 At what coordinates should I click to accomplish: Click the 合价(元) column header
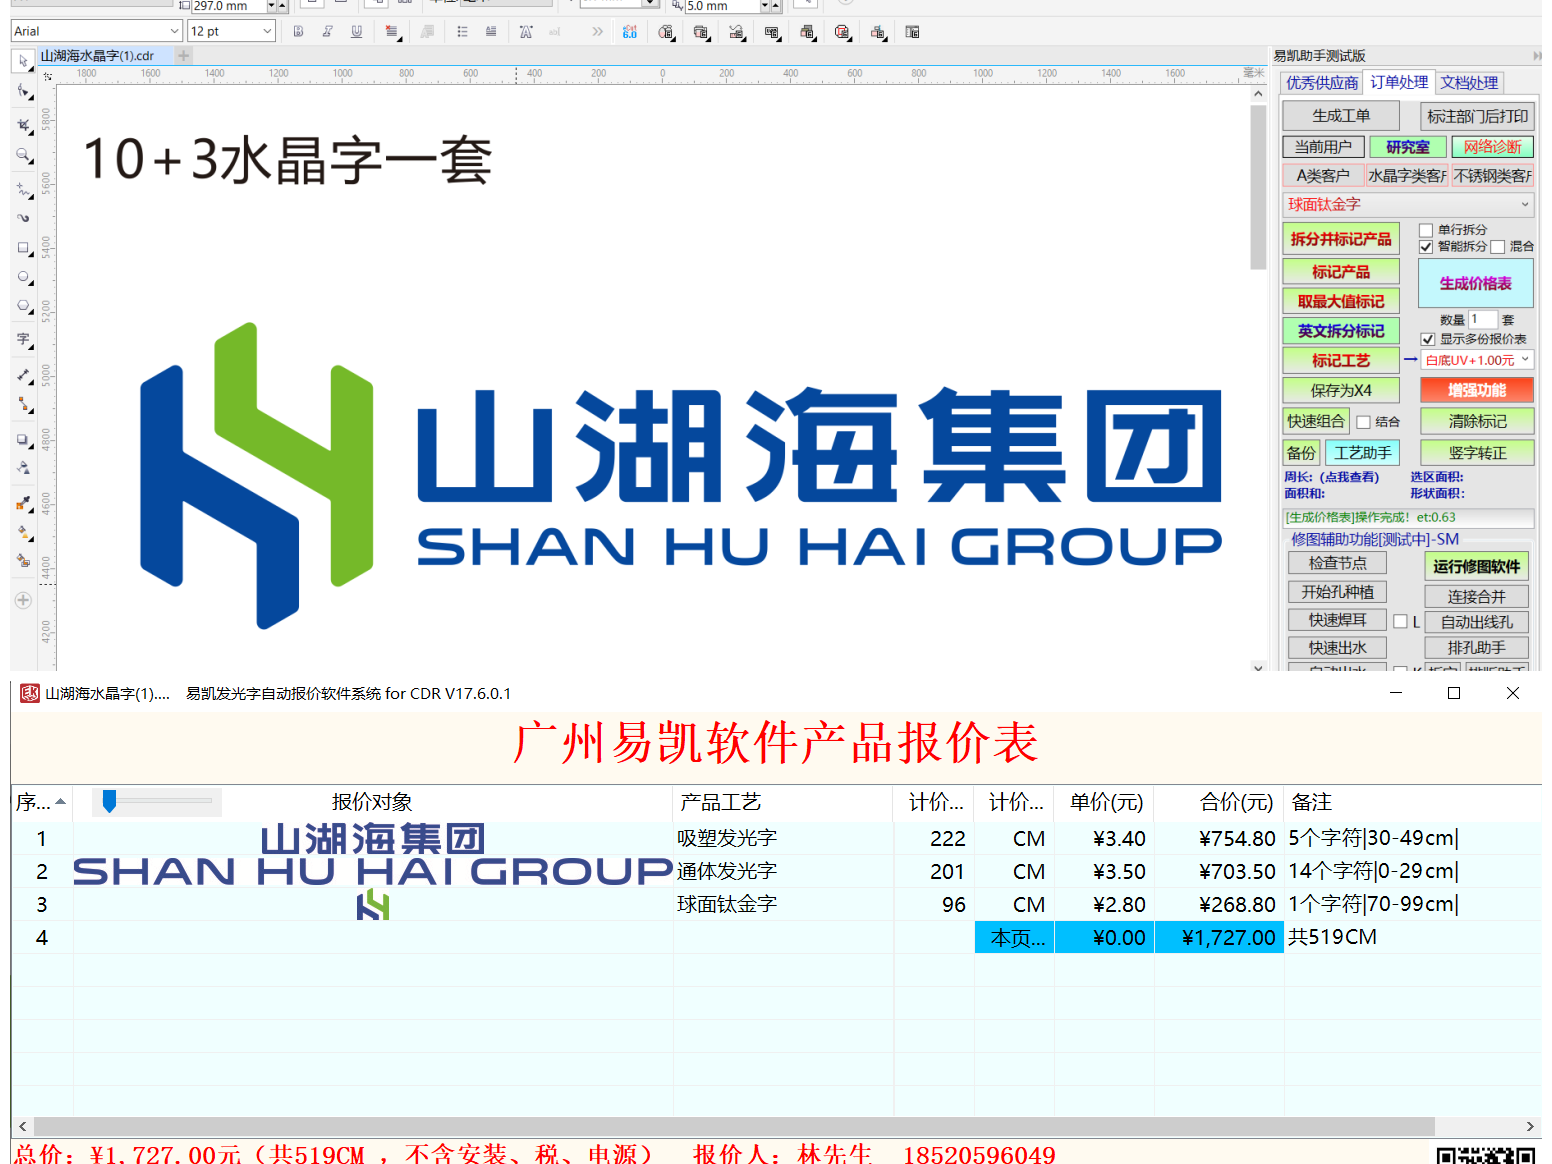pyautogui.click(x=1219, y=802)
